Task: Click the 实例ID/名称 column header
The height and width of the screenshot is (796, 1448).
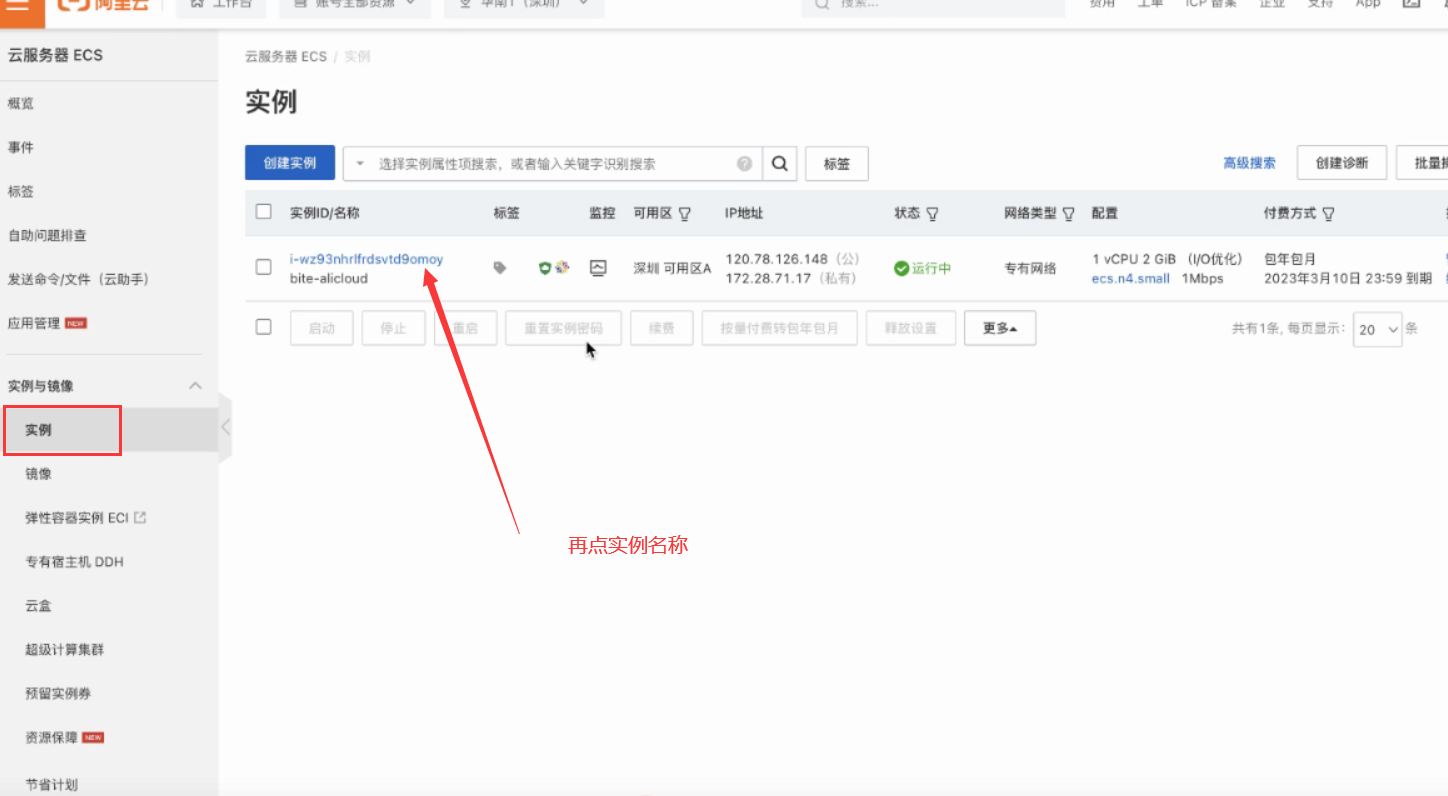Action: 324,213
